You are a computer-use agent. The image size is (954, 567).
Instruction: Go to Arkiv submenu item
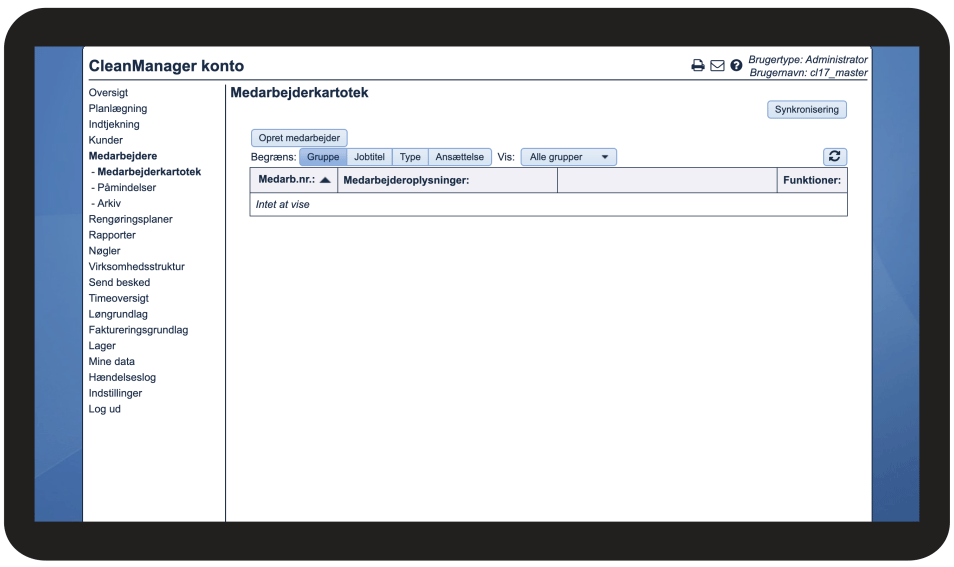[108, 204]
